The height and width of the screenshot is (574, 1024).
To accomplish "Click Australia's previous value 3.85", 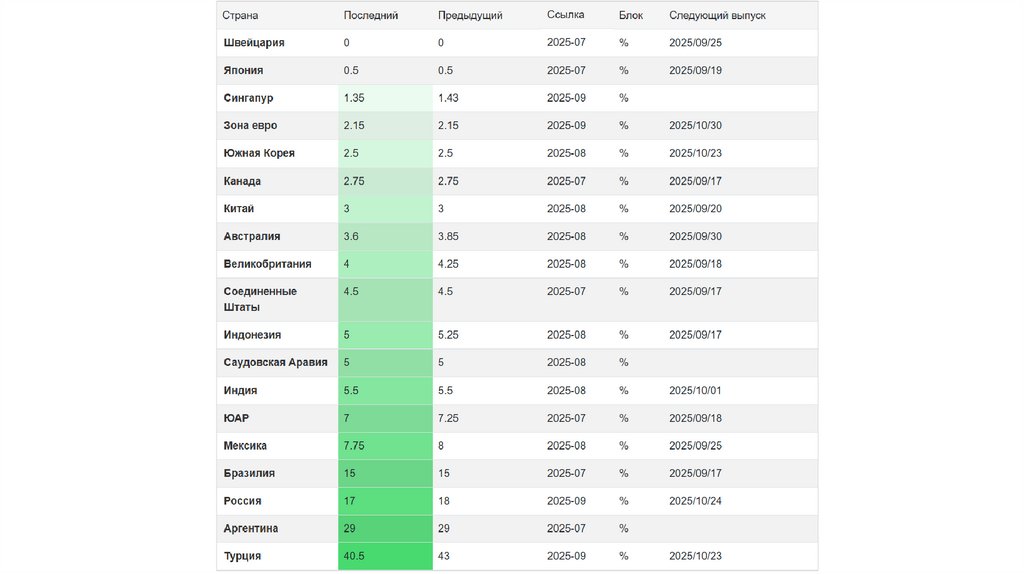I will pyautogui.click(x=451, y=237).
